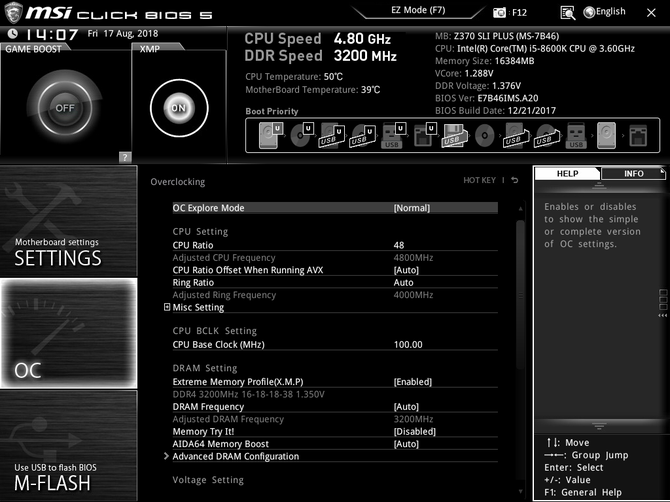670x502 pixels.
Task: Click the DDR4 3200MHz 16-18-18-38 1.350V text
Action: point(248,394)
